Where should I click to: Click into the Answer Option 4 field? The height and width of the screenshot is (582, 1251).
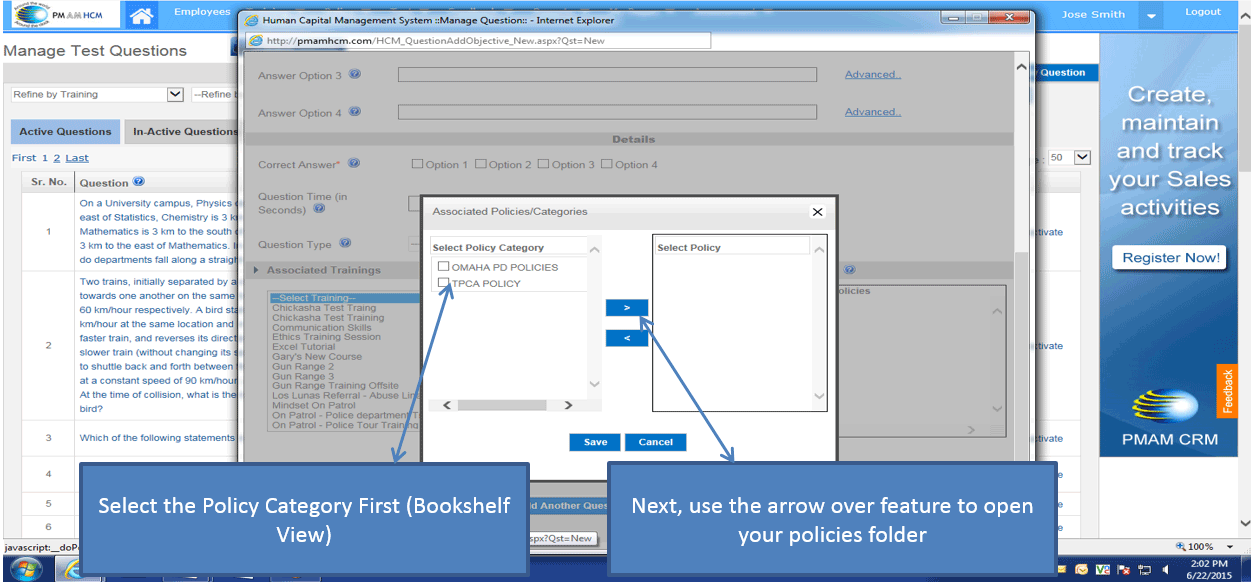tap(607, 112)
